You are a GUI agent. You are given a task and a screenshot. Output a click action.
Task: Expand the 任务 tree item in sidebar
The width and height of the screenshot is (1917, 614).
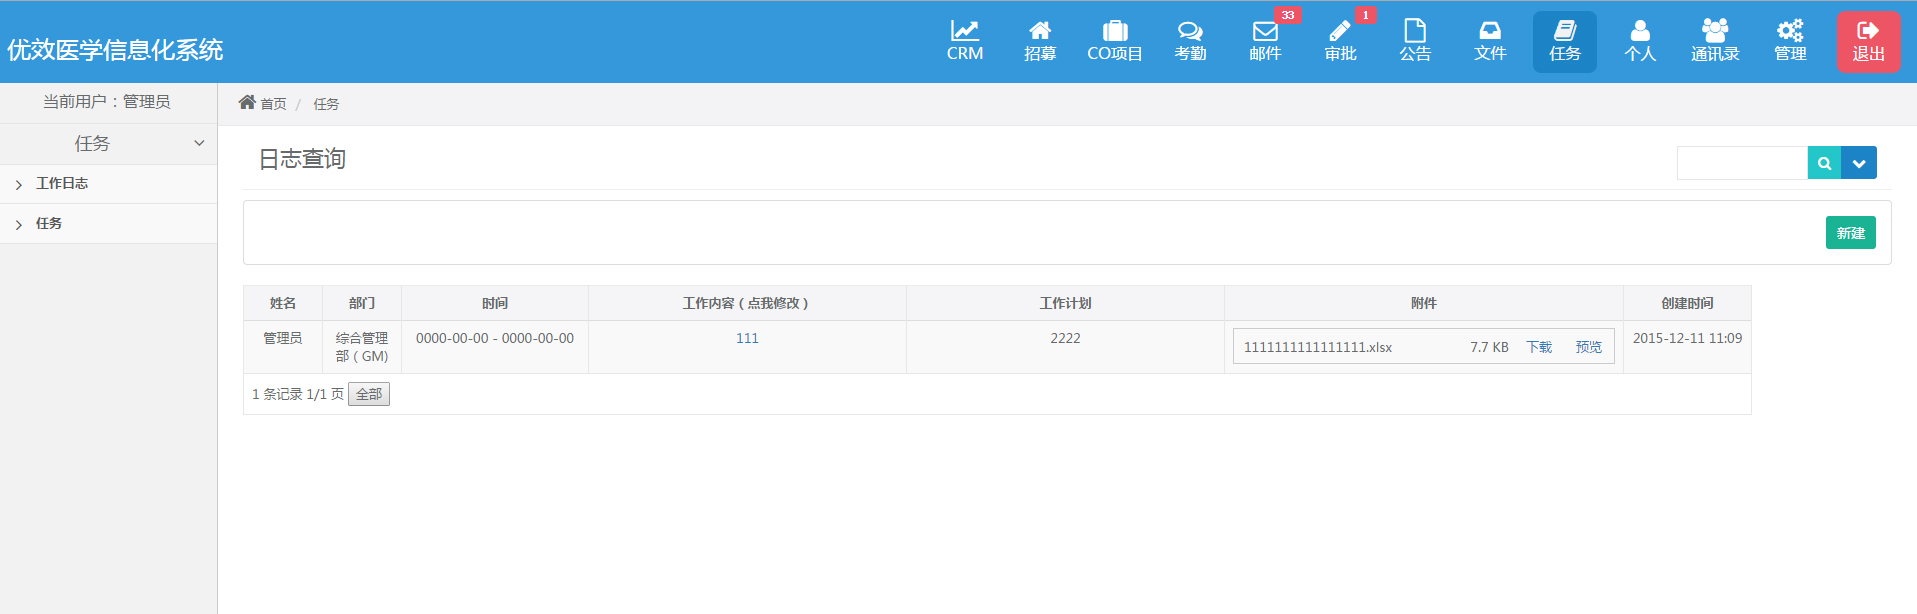click(19, 224)
